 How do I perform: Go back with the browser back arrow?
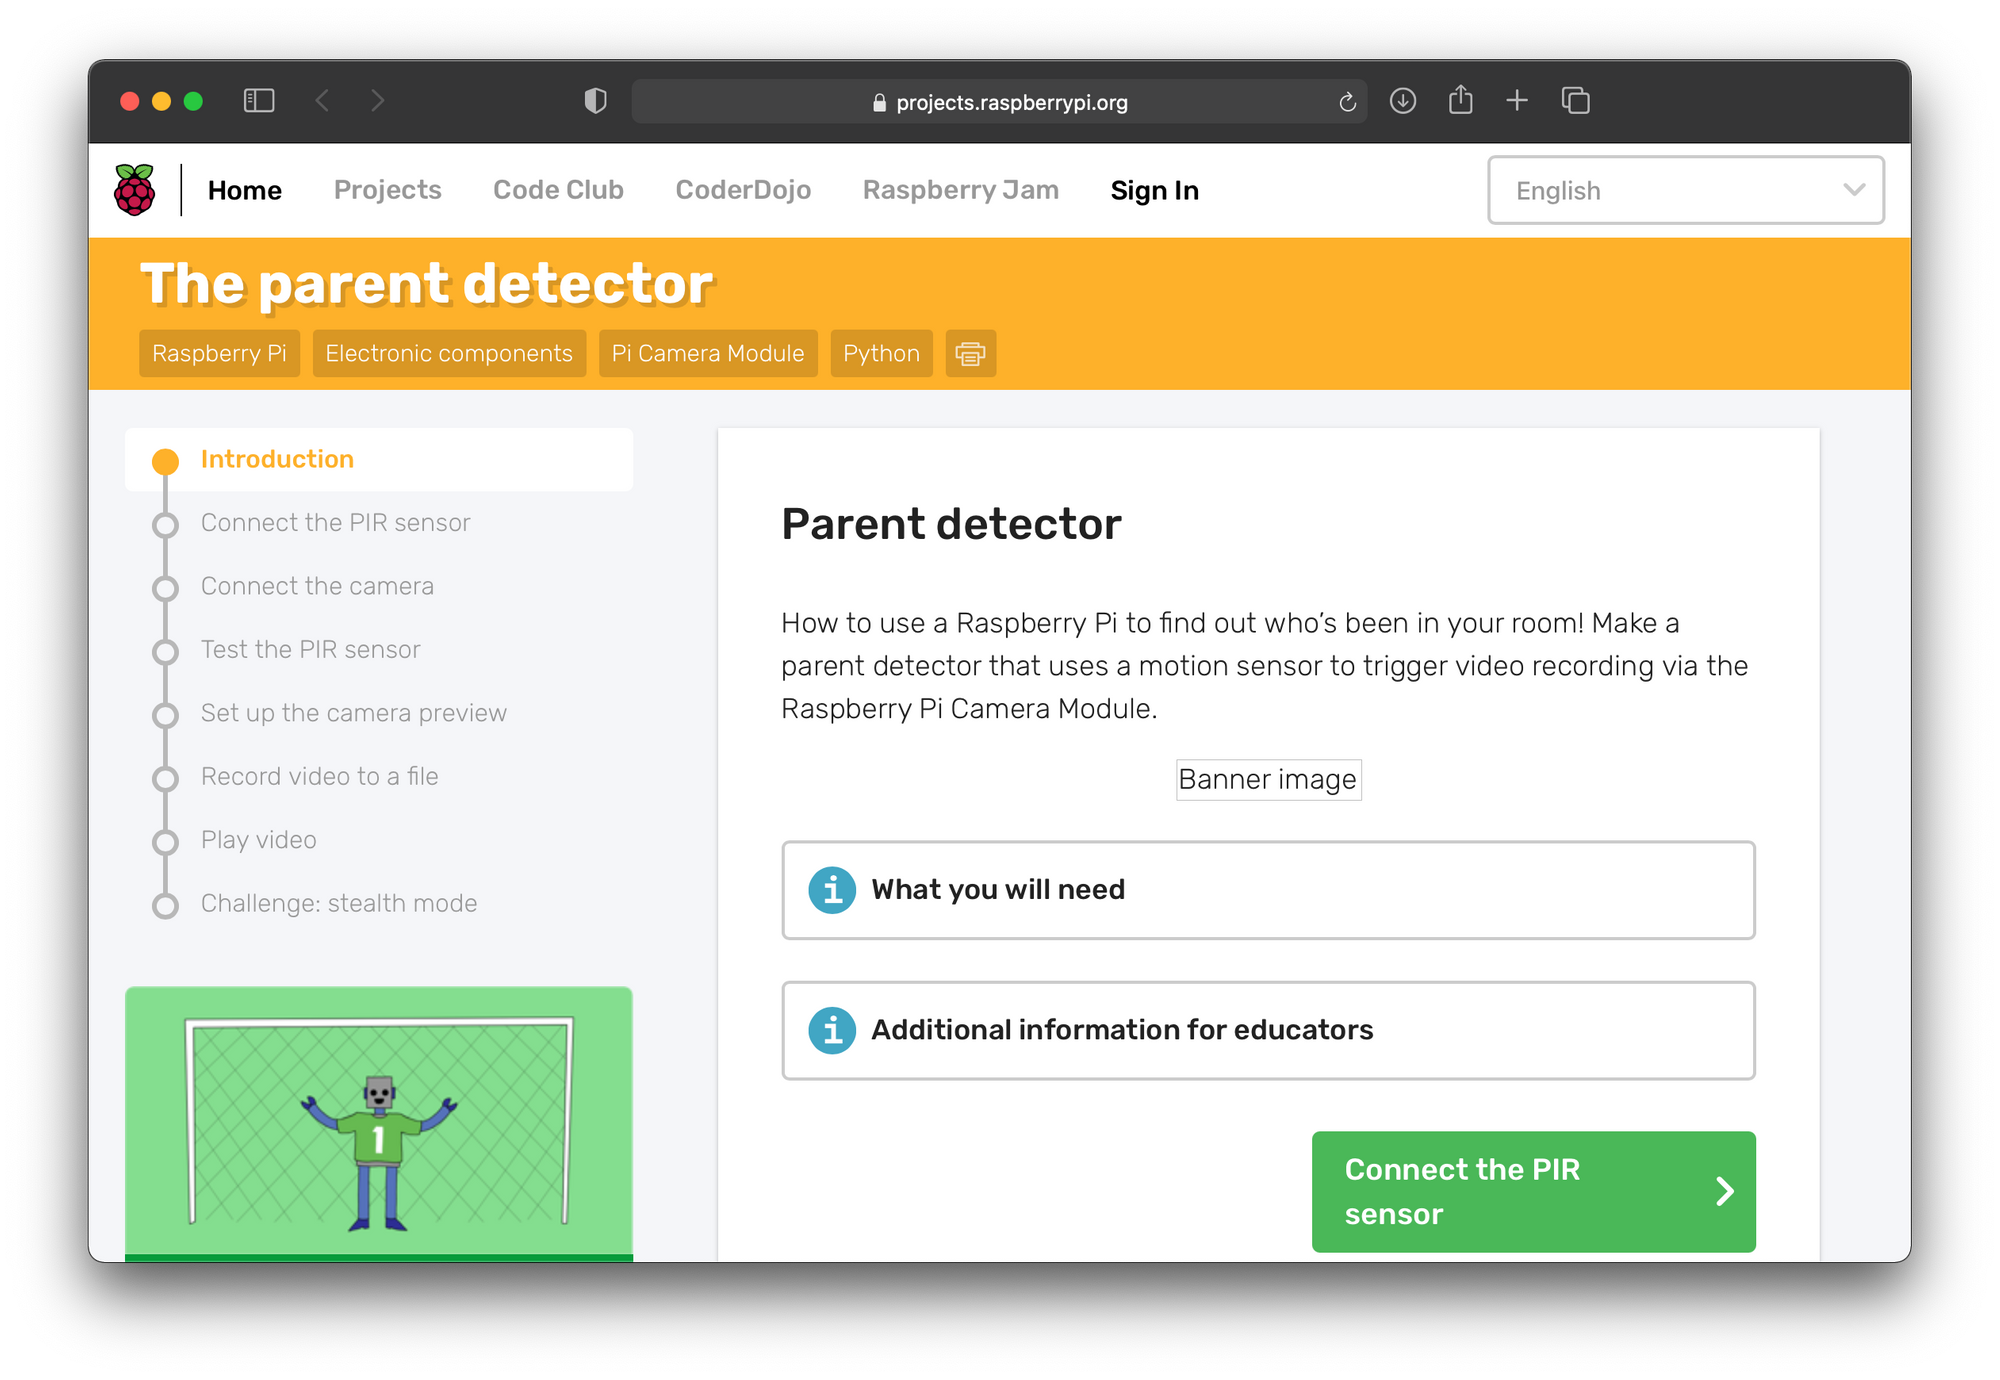[x=322, y=101]
